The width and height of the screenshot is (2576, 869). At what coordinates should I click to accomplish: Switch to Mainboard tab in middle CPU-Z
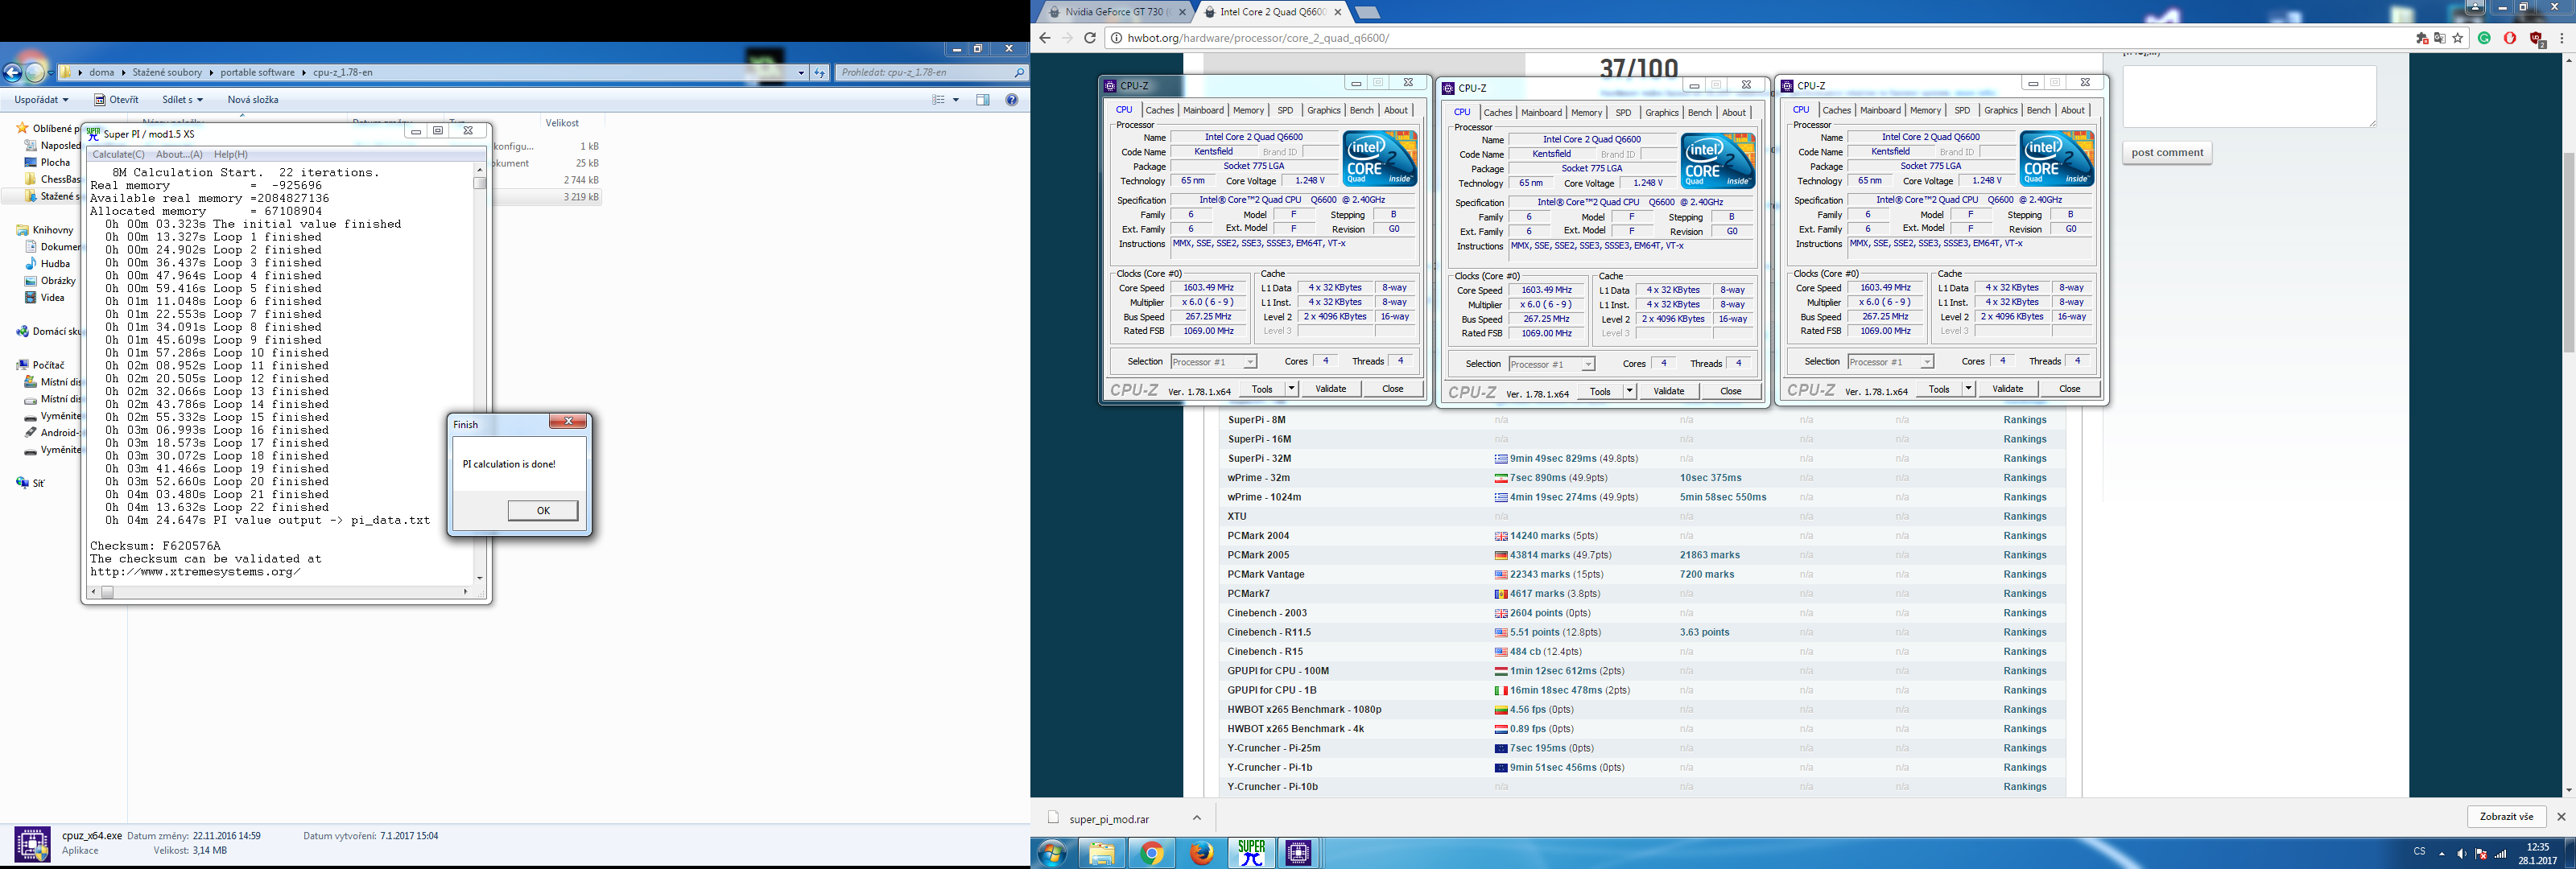pyautogui.click(x=1541, y=112)
